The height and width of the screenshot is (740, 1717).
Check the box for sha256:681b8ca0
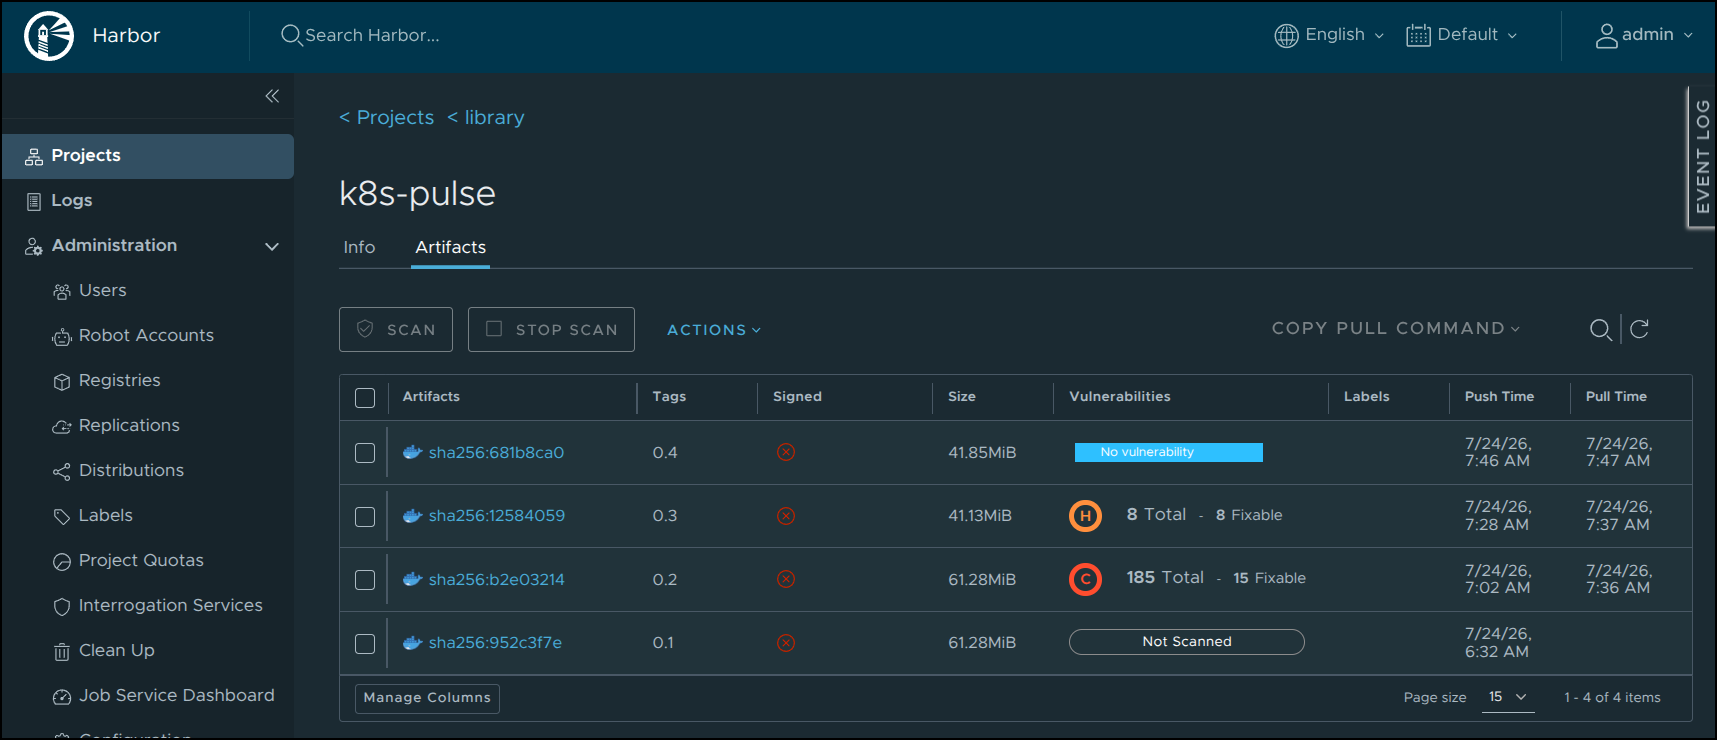pos(365,453)
